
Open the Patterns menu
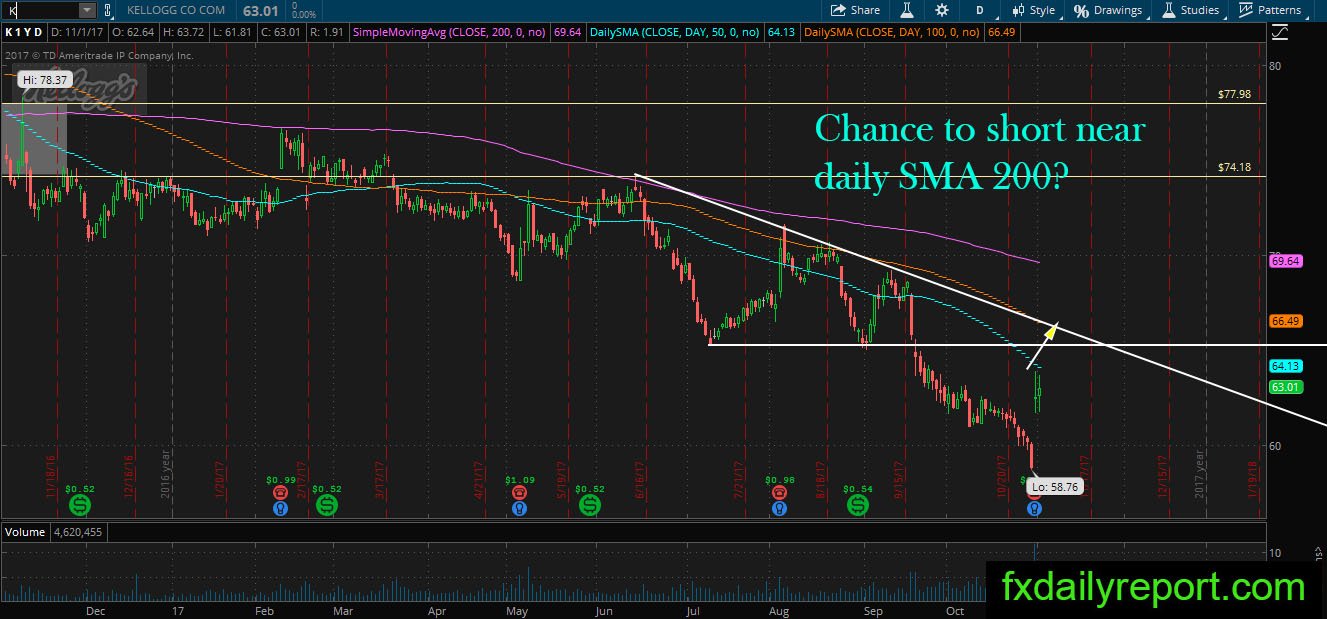tap(1269, 10)
